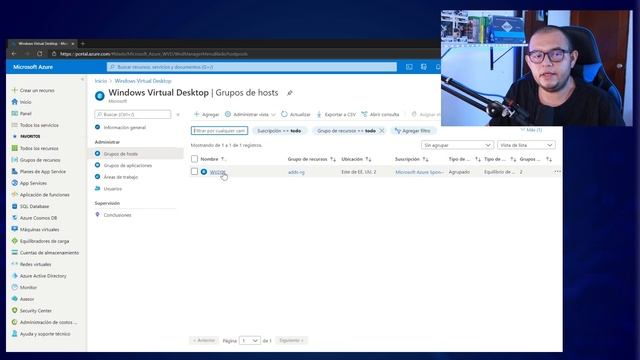Click the Todos los recursos grid icon

(x=15, y=148)
